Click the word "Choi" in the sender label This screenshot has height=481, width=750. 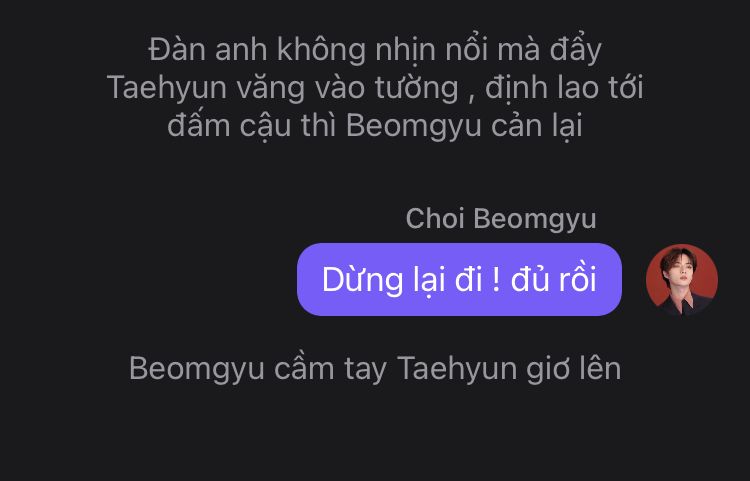coord(435,219)
